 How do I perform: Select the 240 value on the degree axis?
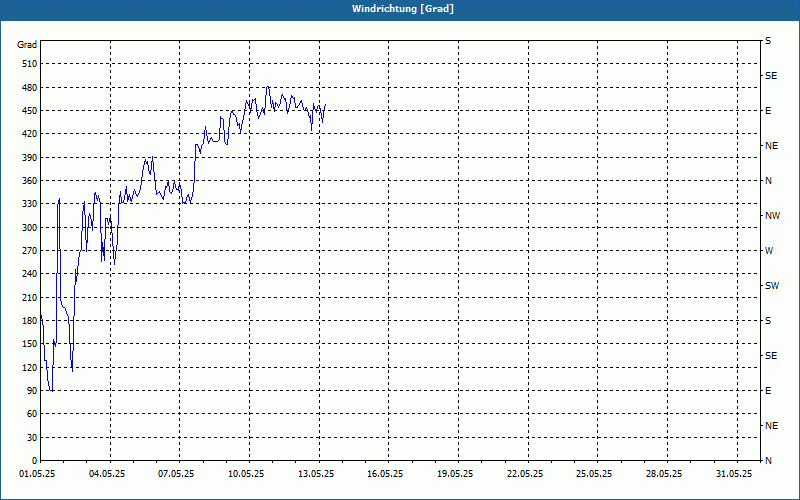[30, 273]
